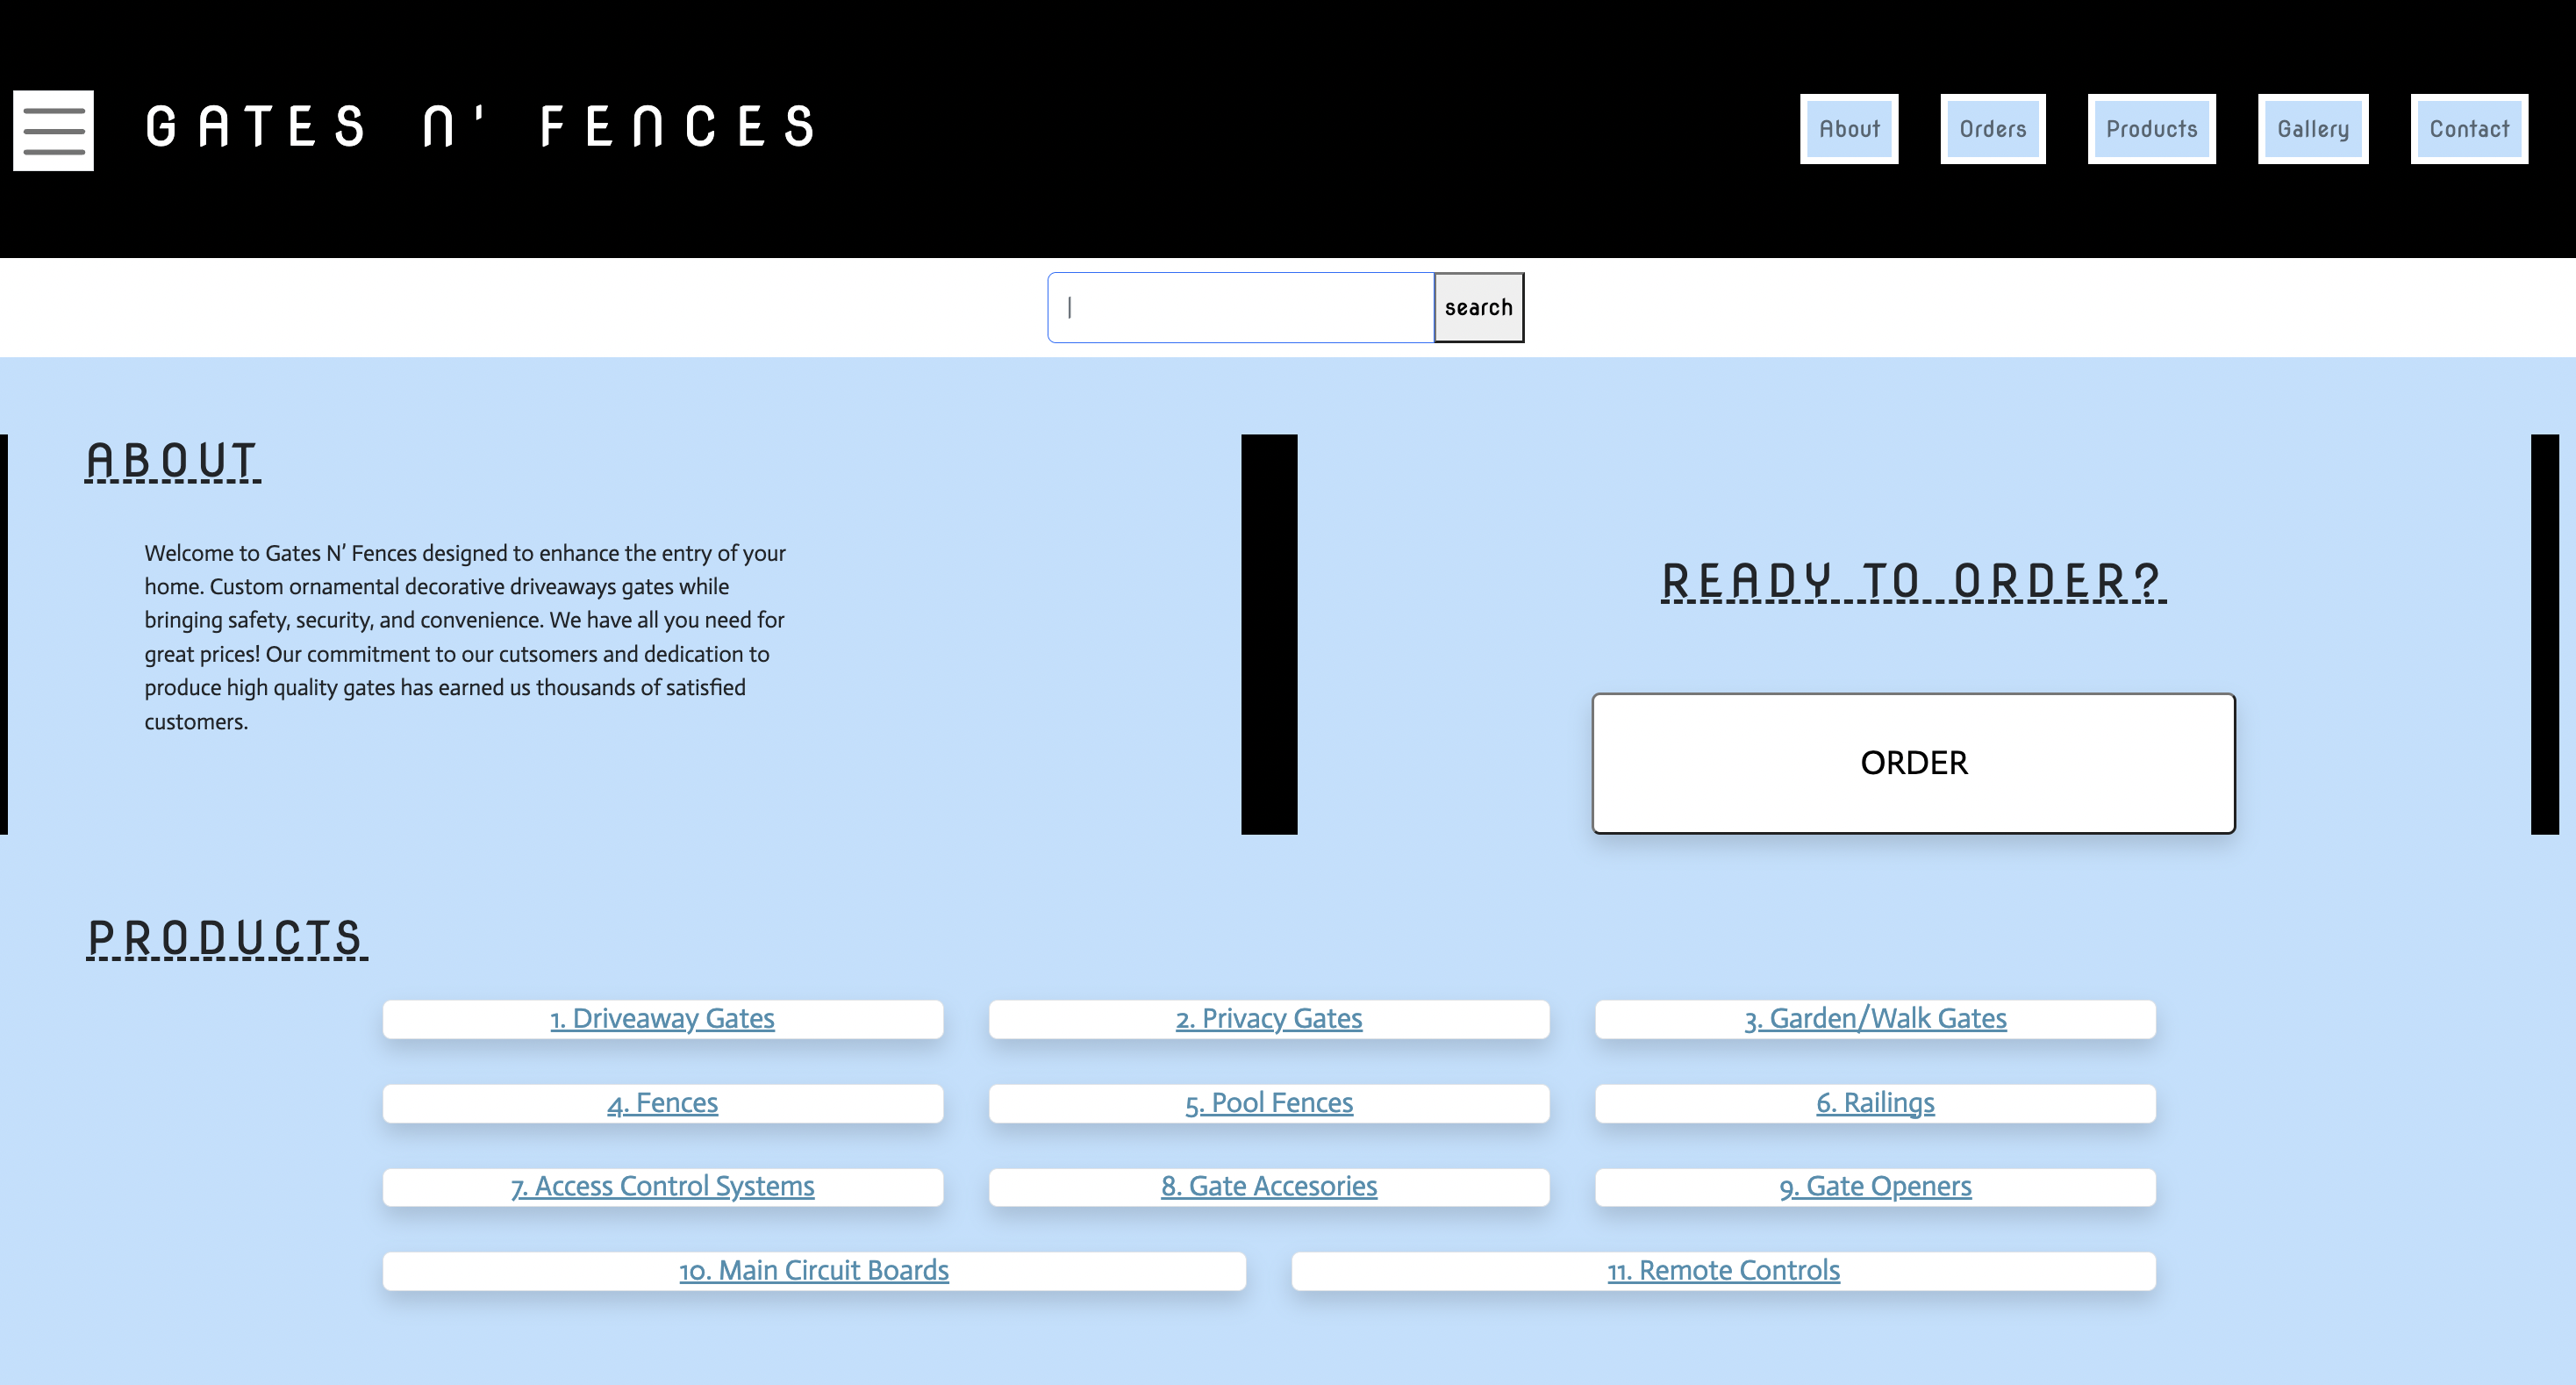This screenshot has height=1385, width=2576.
Task: Click the Main Circuit Boards link
Action: [813, 1270]
